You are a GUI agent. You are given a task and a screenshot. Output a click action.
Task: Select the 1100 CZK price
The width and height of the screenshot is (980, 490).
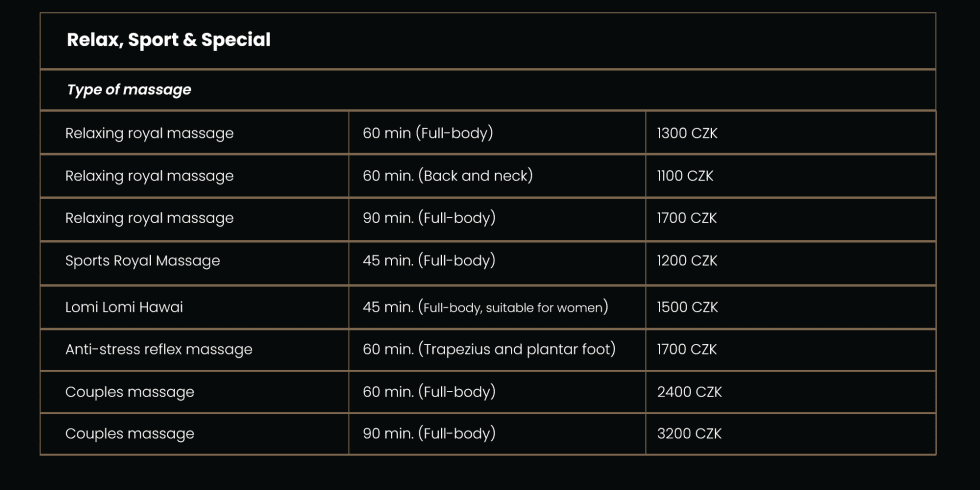(x=684, y=176)
